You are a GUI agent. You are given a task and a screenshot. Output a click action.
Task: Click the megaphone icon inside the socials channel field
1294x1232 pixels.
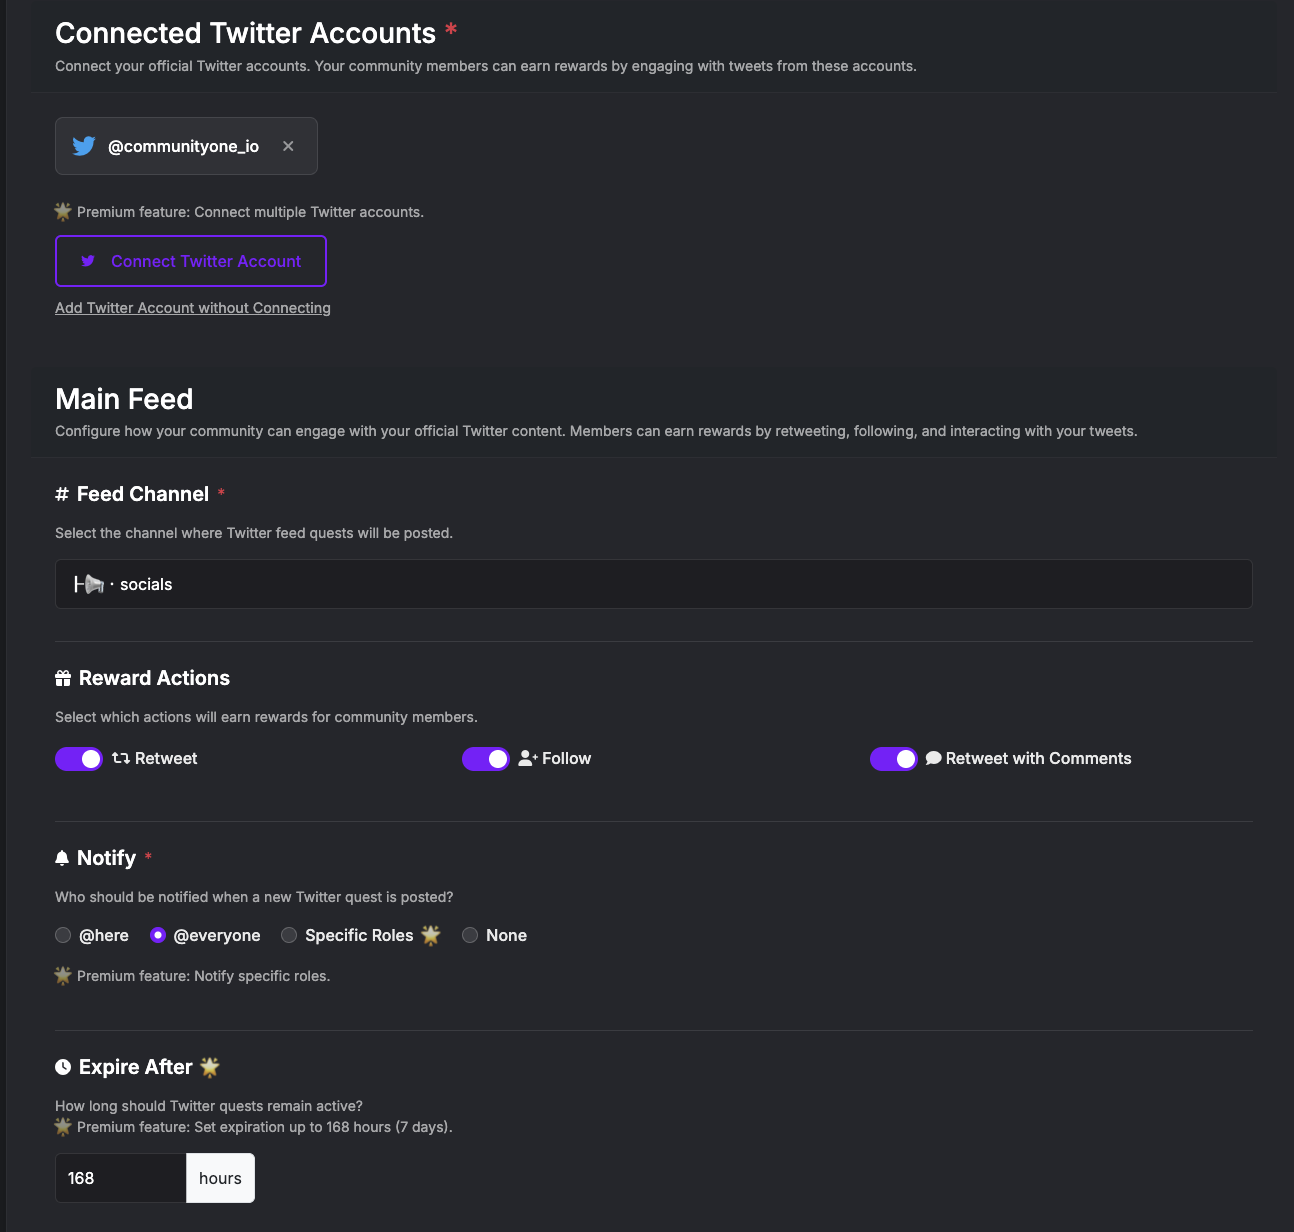(x=92, y=584)
